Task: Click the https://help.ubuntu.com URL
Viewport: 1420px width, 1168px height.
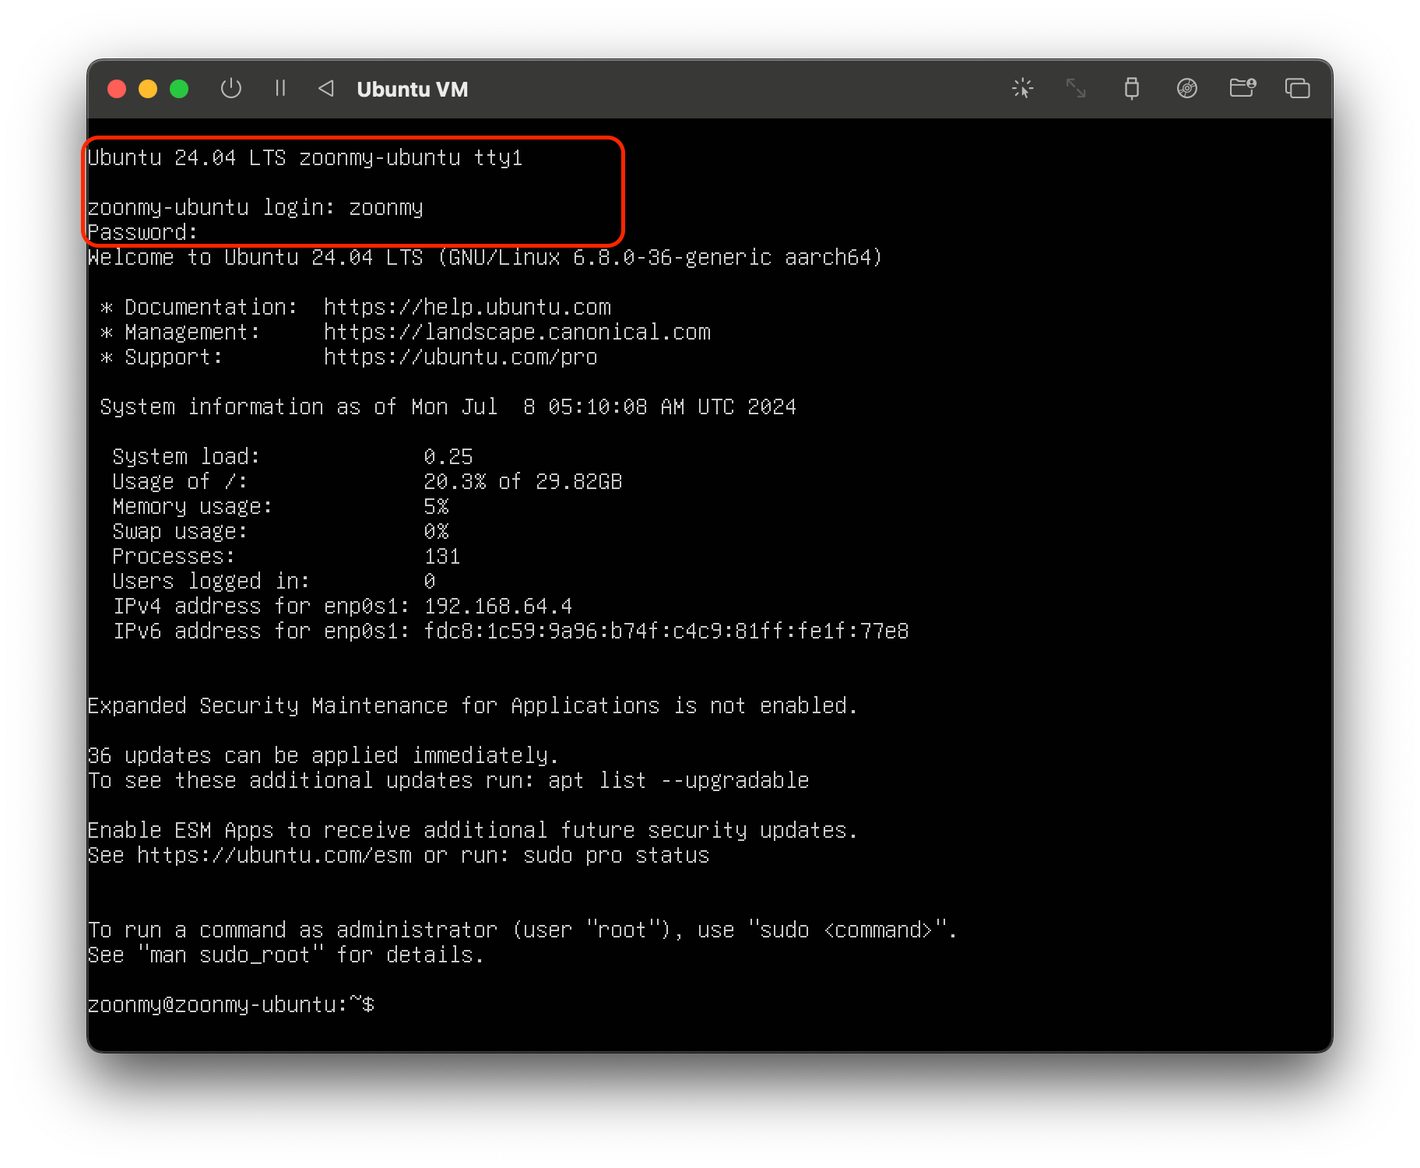Action: click(x=467, y=307)
